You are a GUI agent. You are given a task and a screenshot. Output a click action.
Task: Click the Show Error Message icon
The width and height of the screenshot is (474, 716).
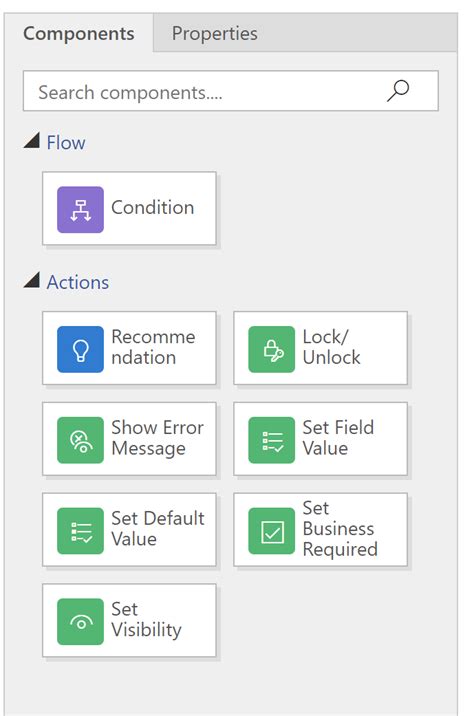pyautogui.click(x=80, y=440)
